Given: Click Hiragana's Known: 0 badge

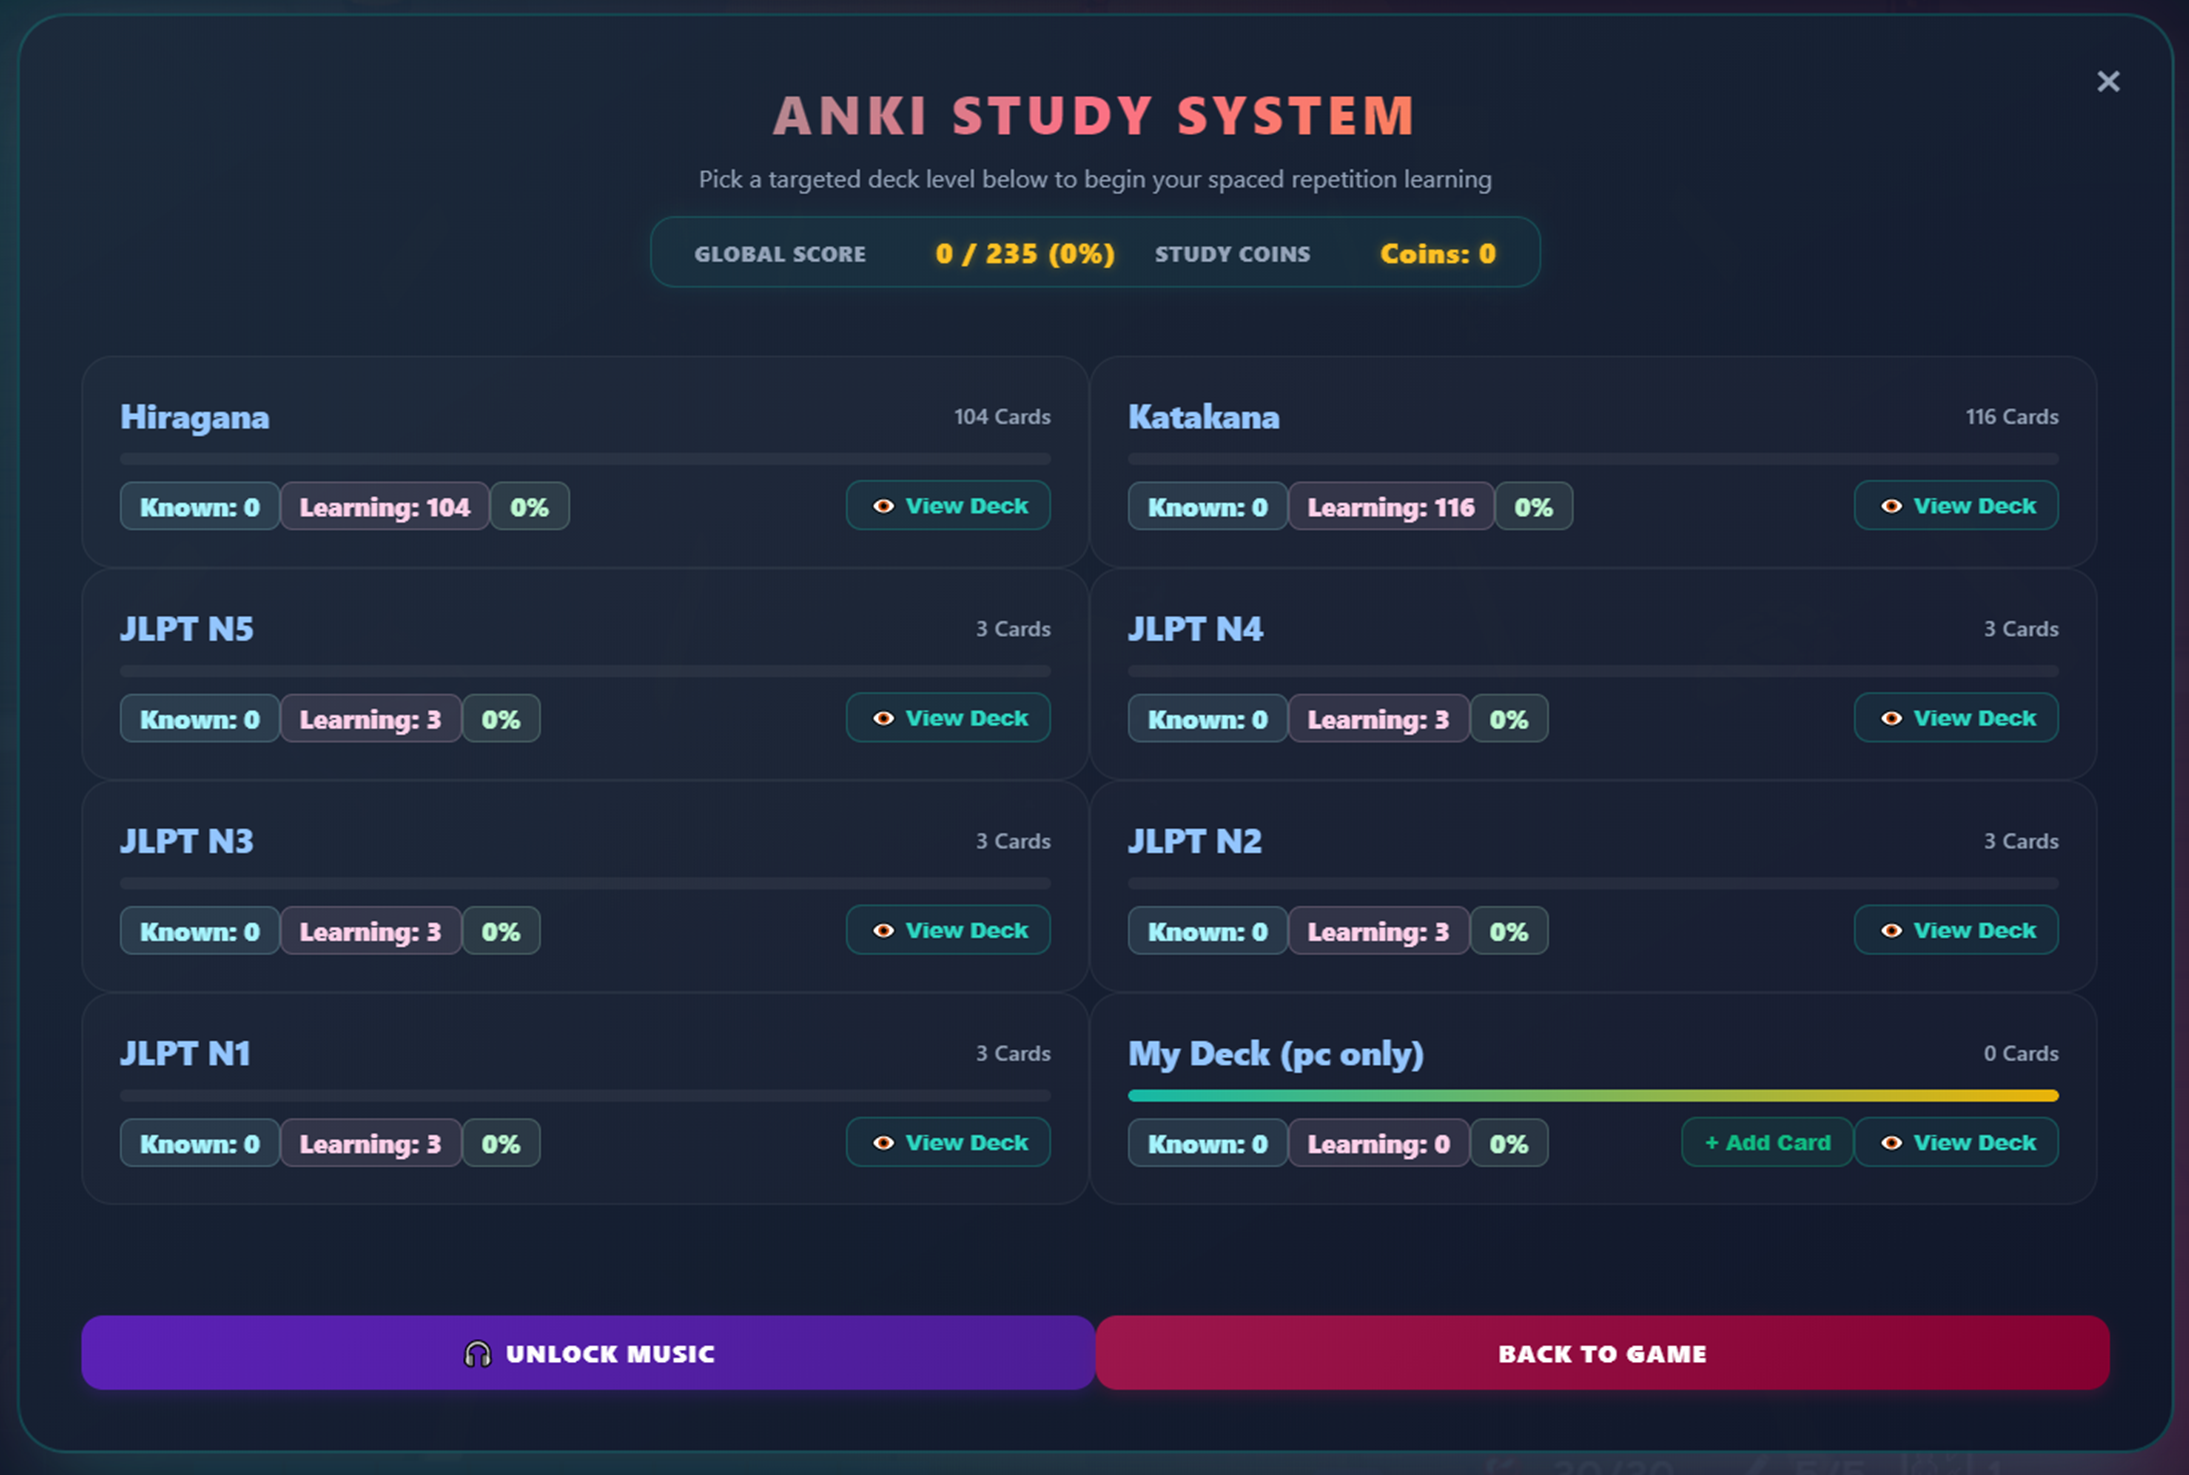Looking at the screenshot, I should click(200, 507).
